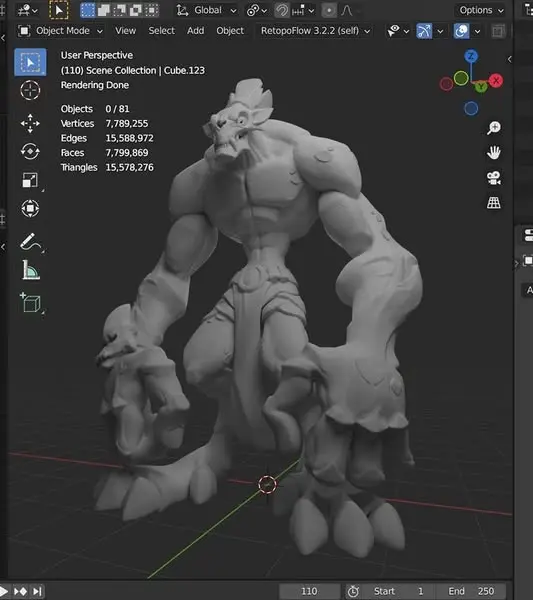Click the Pan hand viewport icon
Image resolution: width=533 pixels, height=600 pixels.
coord(494,153)
